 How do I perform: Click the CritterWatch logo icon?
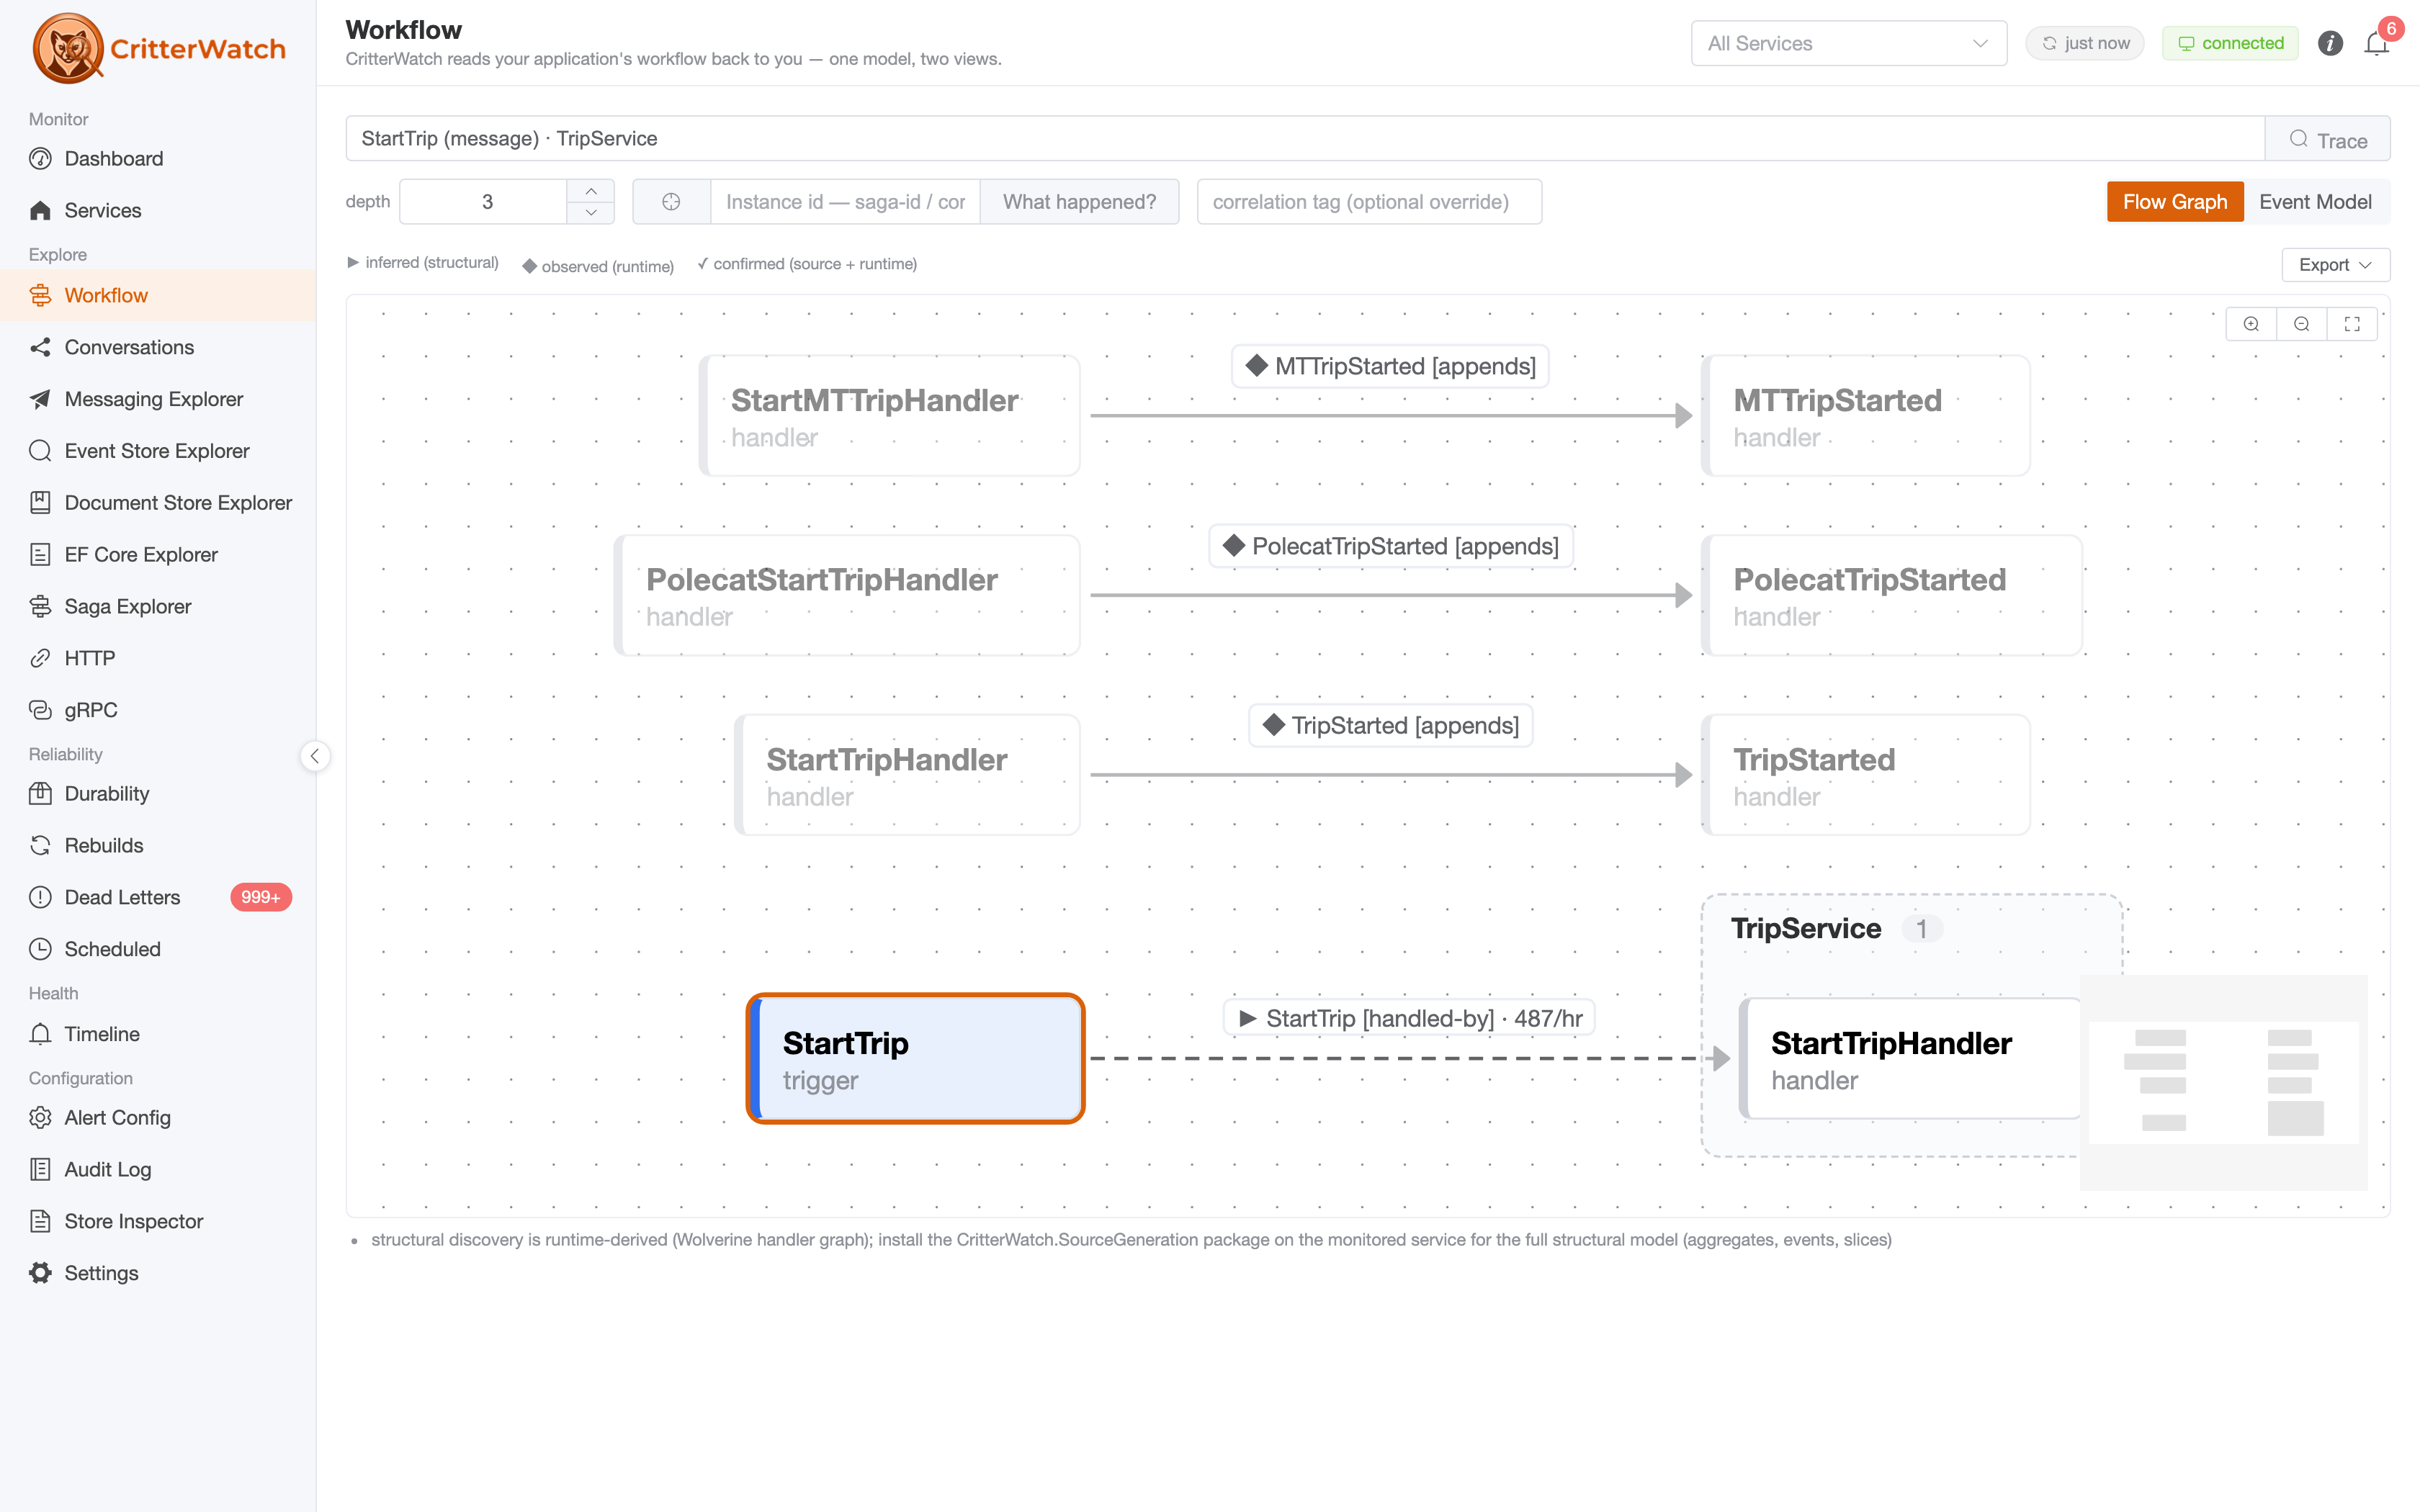click(67, 47)
